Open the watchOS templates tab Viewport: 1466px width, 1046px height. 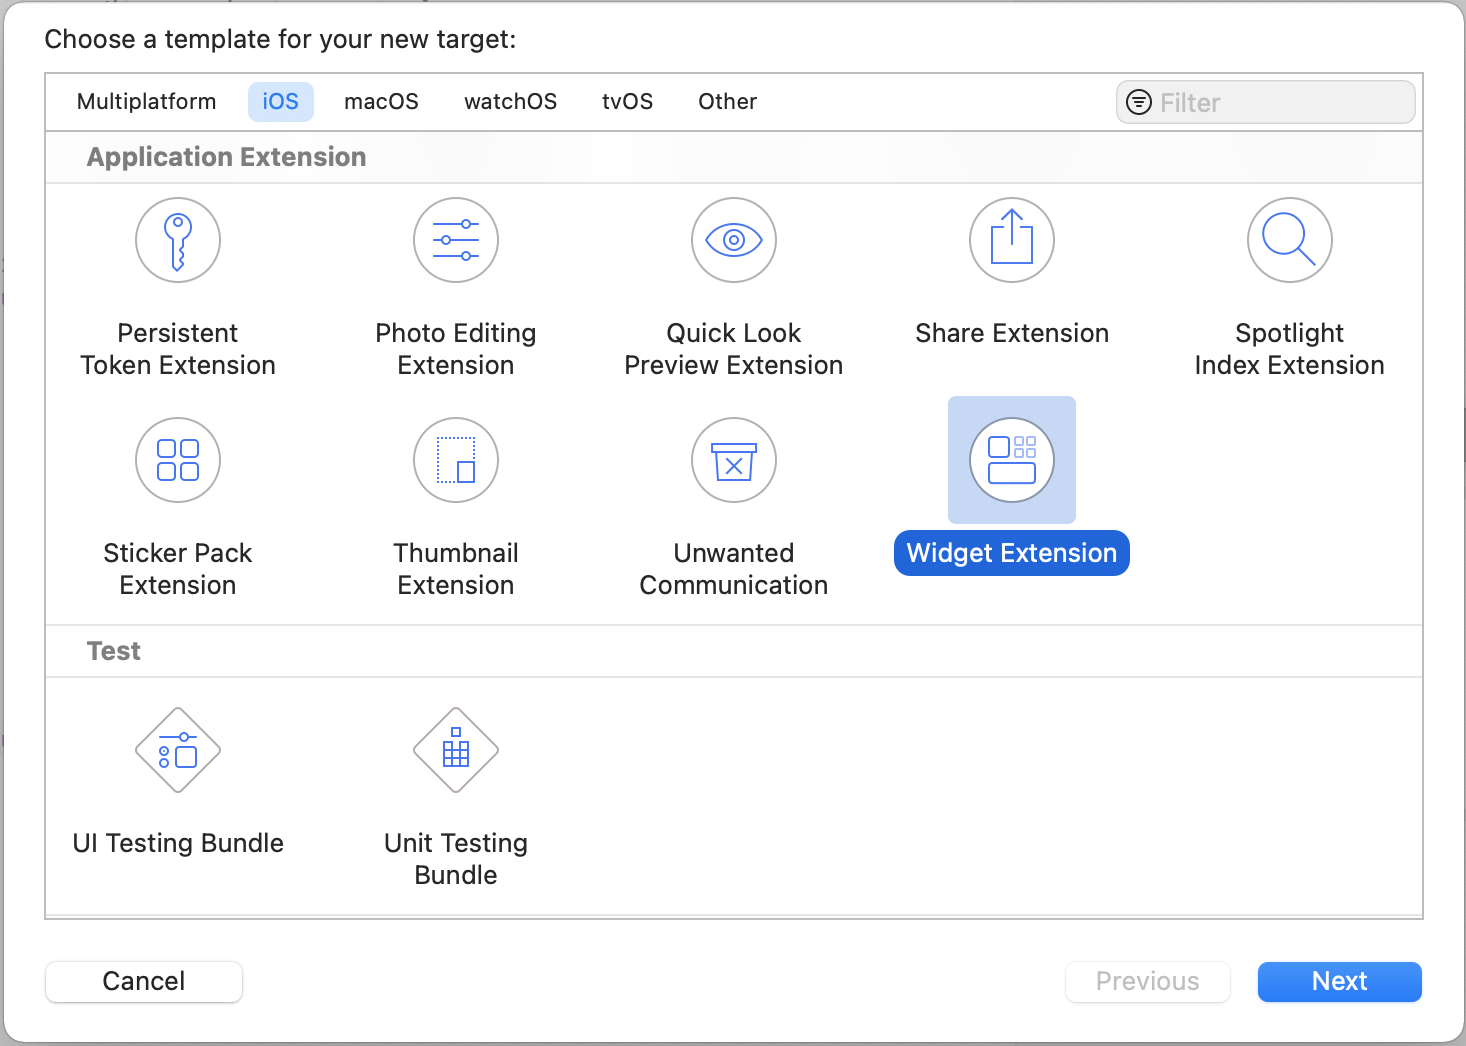[510, 102]
